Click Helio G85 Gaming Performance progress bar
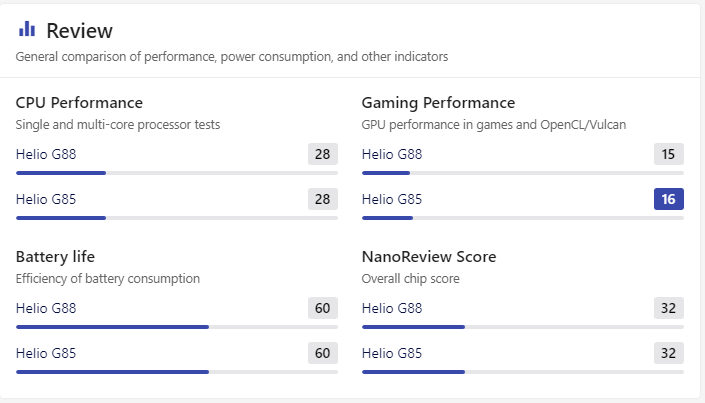Screen dimensions: 705x403 [x=522, y=218]
